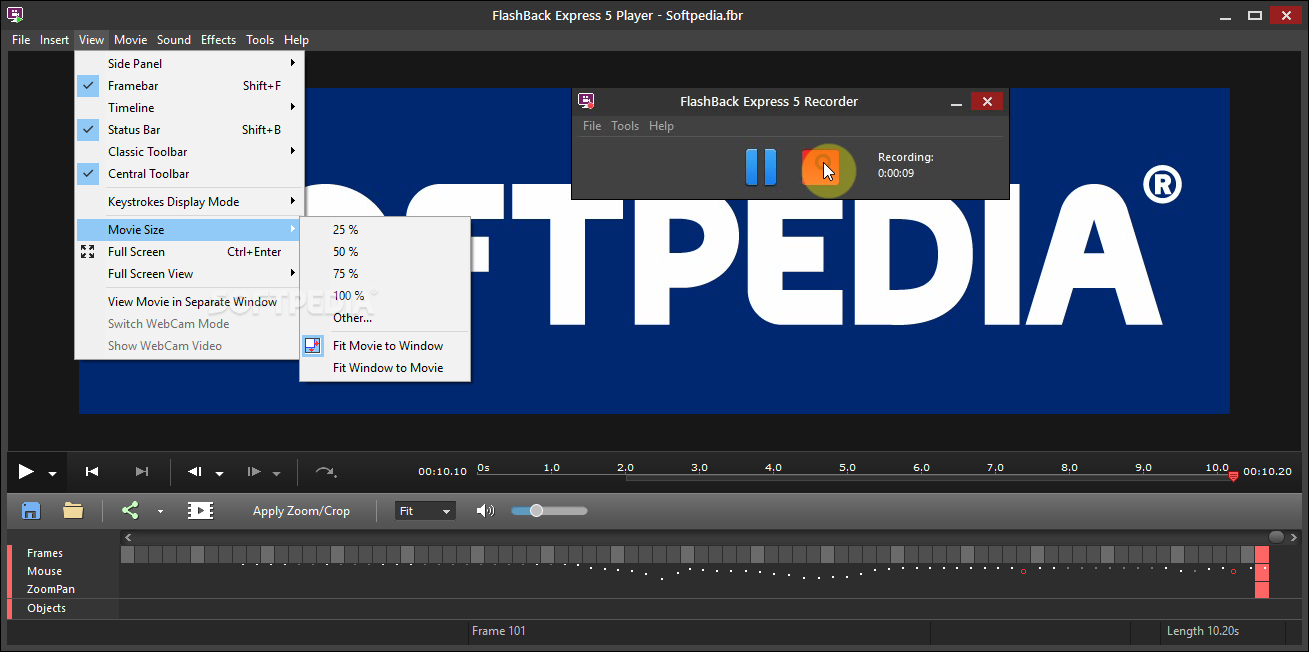The image size is (1309, 652).
Task: Select the Objects track label
Action: coord(46,608)
